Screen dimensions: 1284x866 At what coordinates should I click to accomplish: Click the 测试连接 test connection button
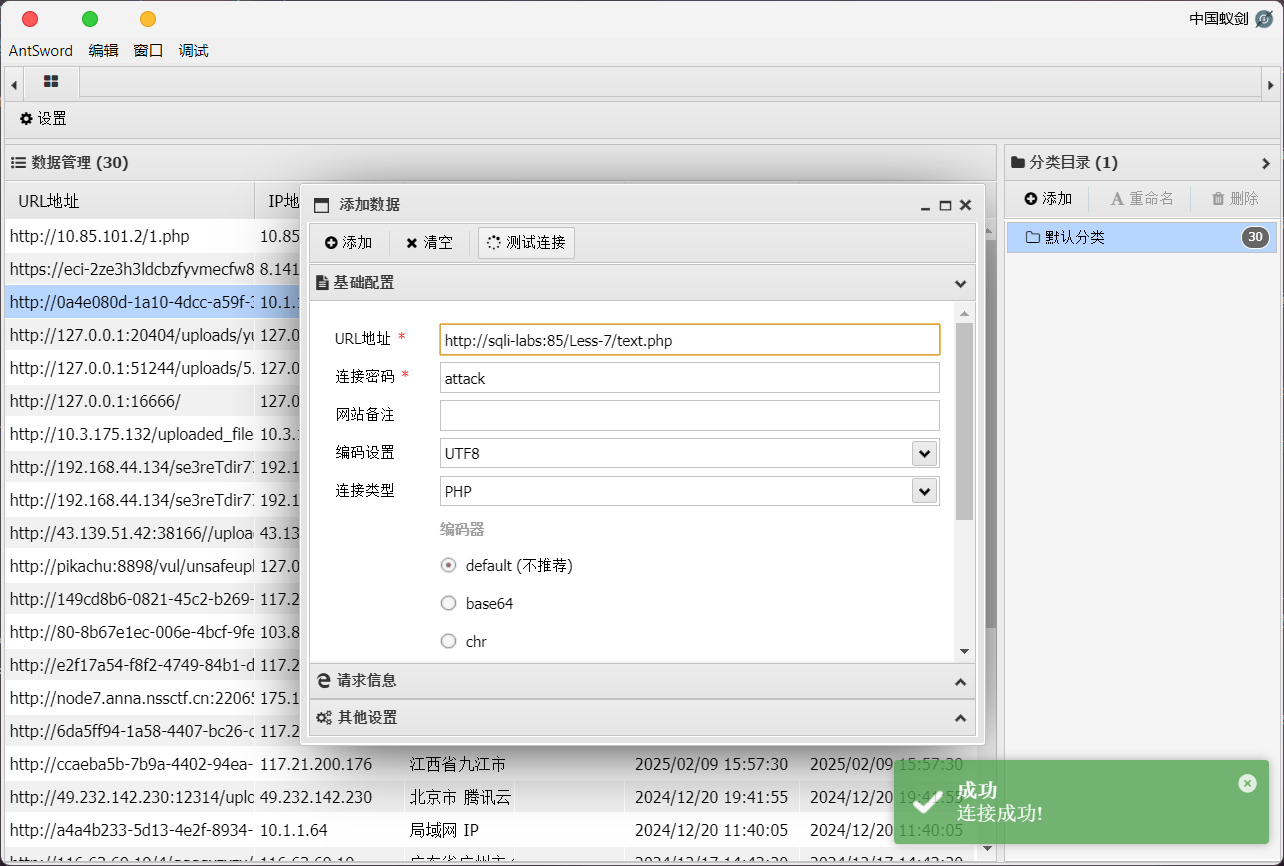526,243
